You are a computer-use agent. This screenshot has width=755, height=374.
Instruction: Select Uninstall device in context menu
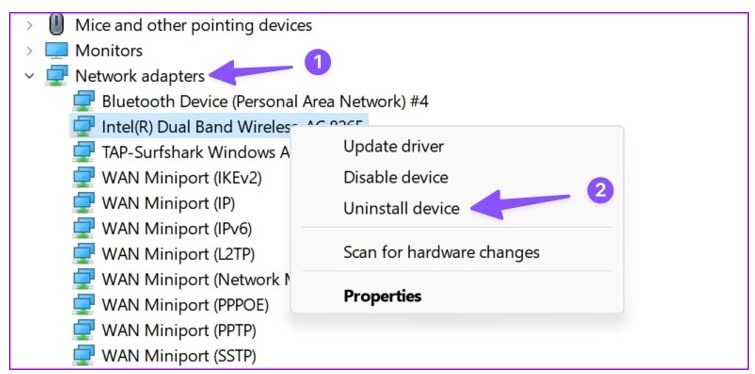[401, 208]
